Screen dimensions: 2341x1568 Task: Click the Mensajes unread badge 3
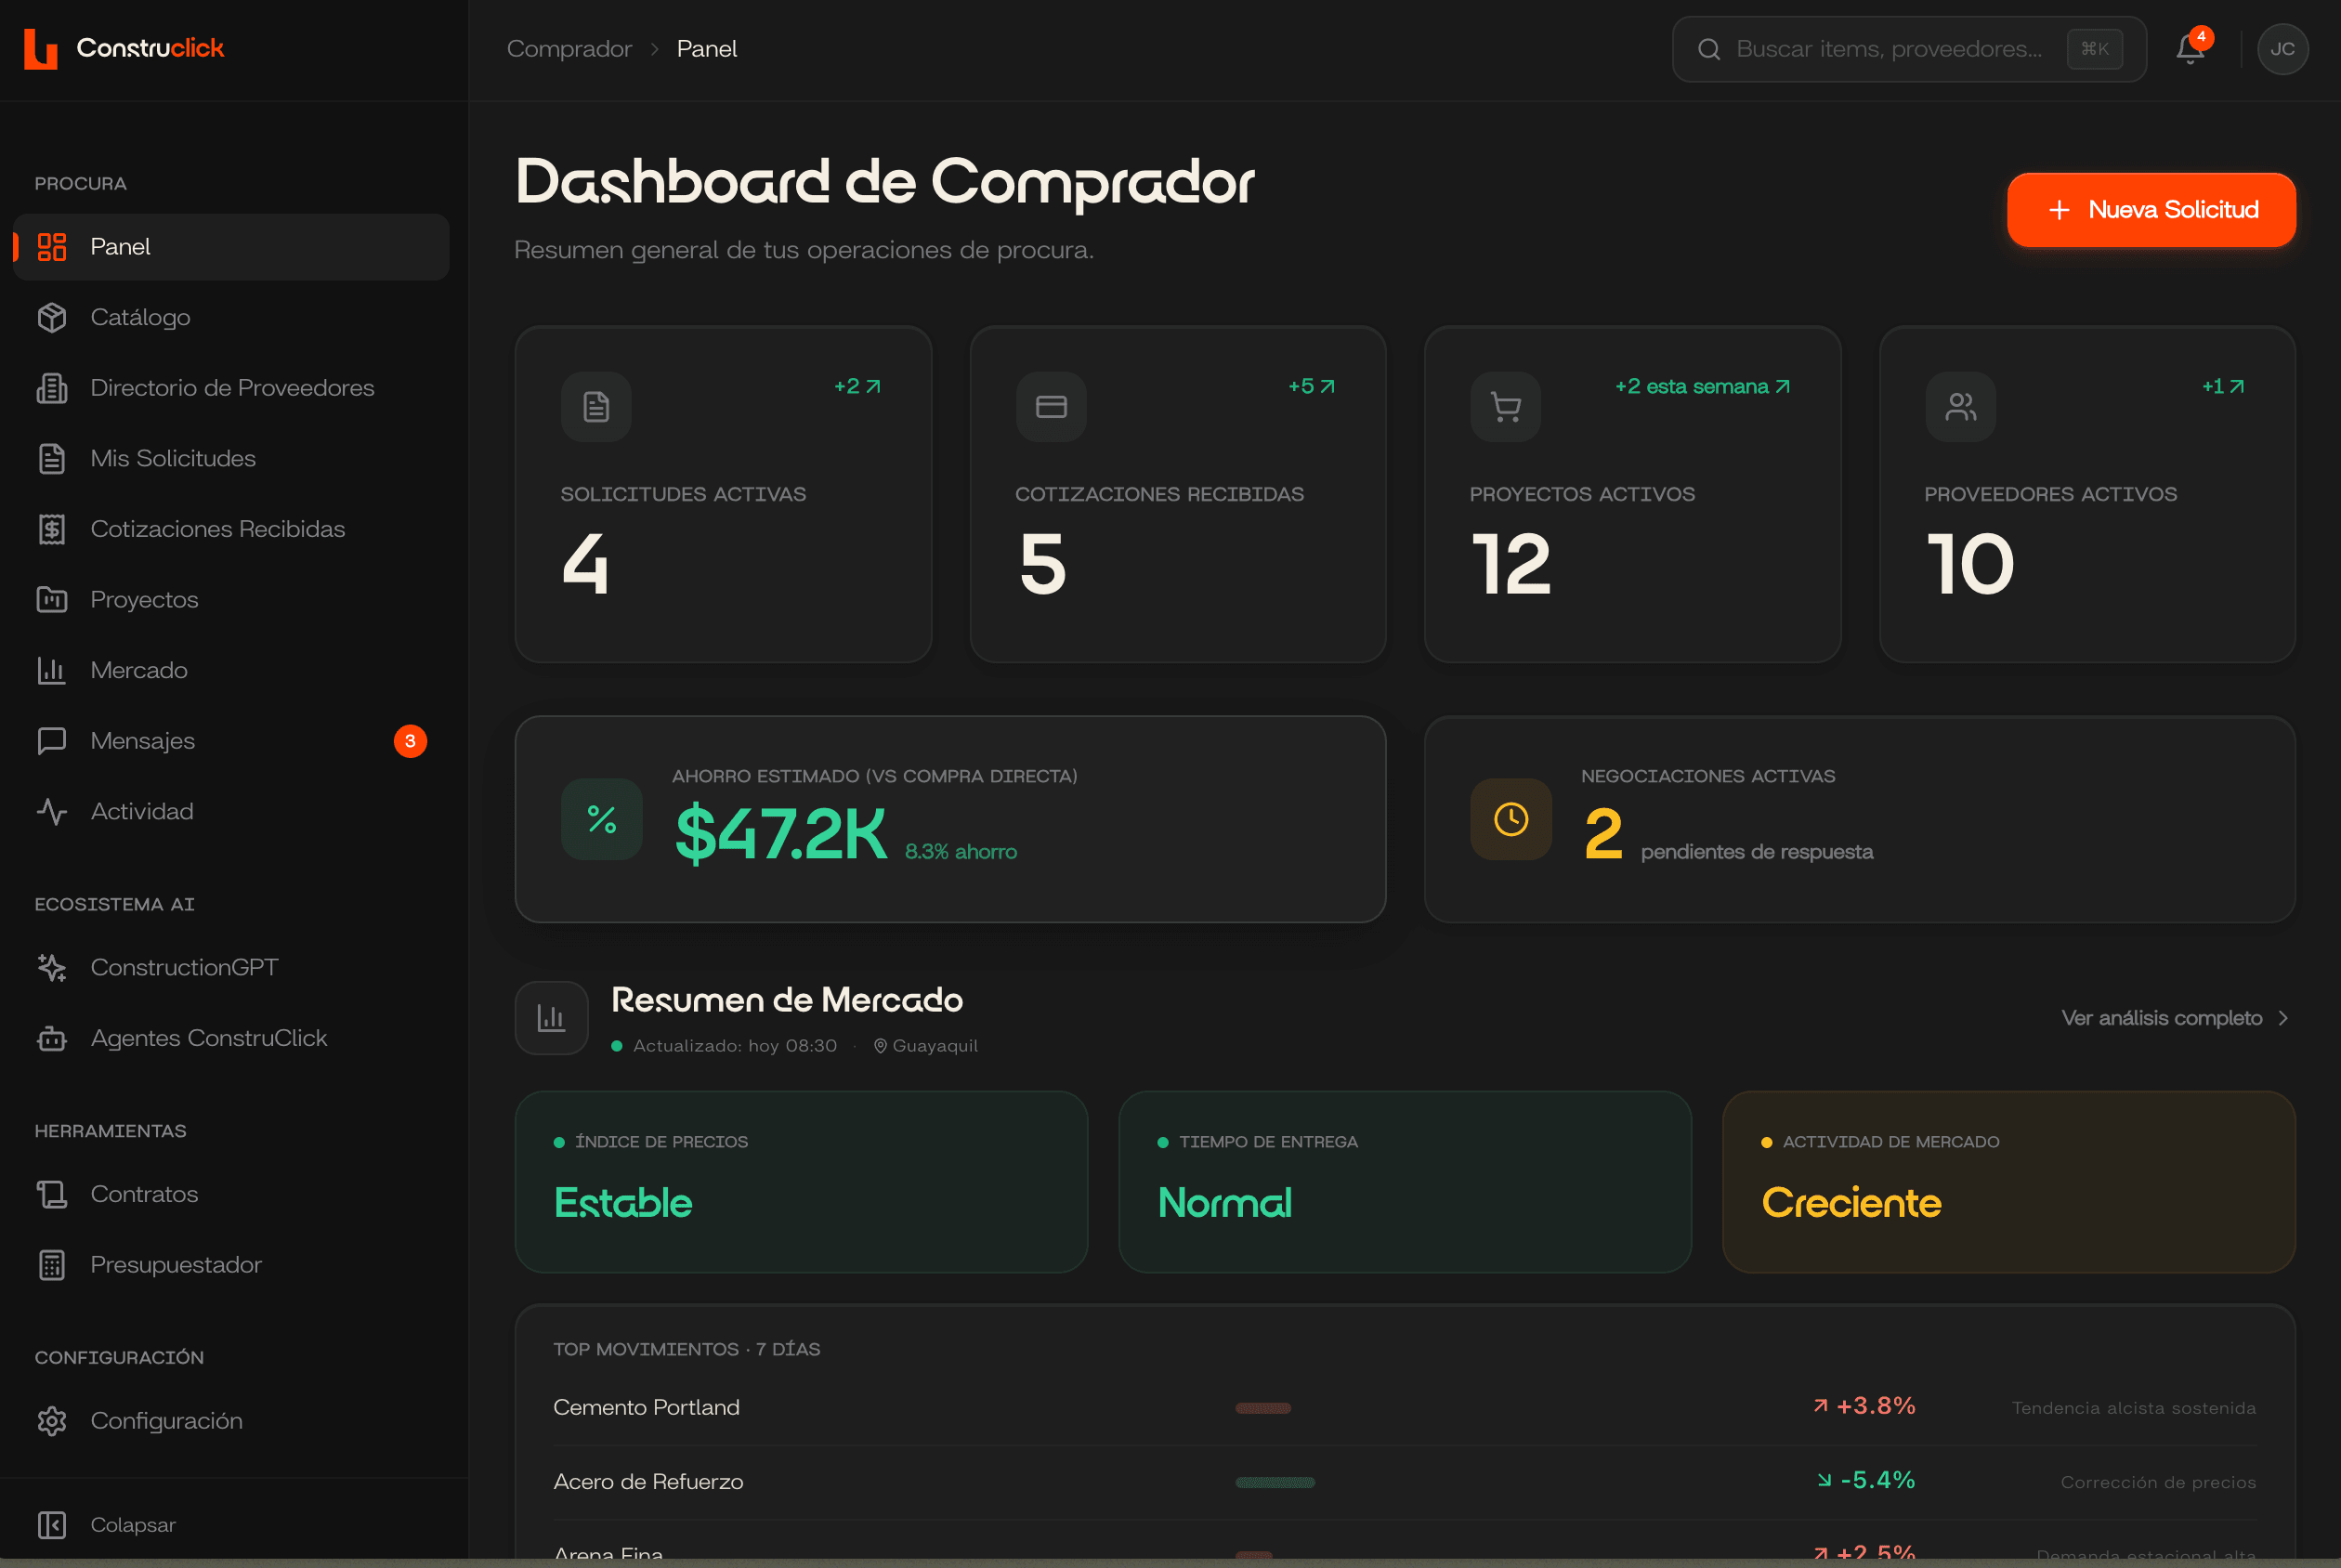[x=410, y=741]
